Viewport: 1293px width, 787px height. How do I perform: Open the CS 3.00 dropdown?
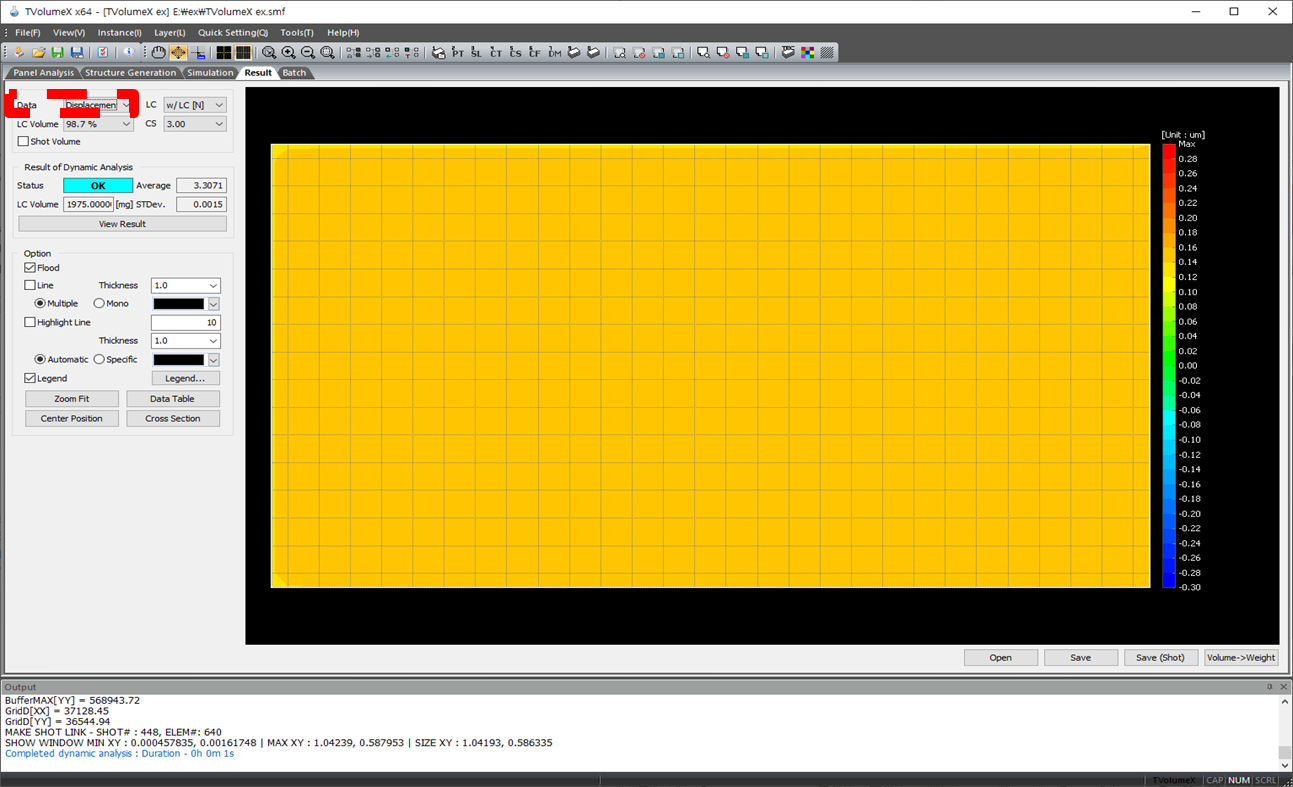pos(195,124)
